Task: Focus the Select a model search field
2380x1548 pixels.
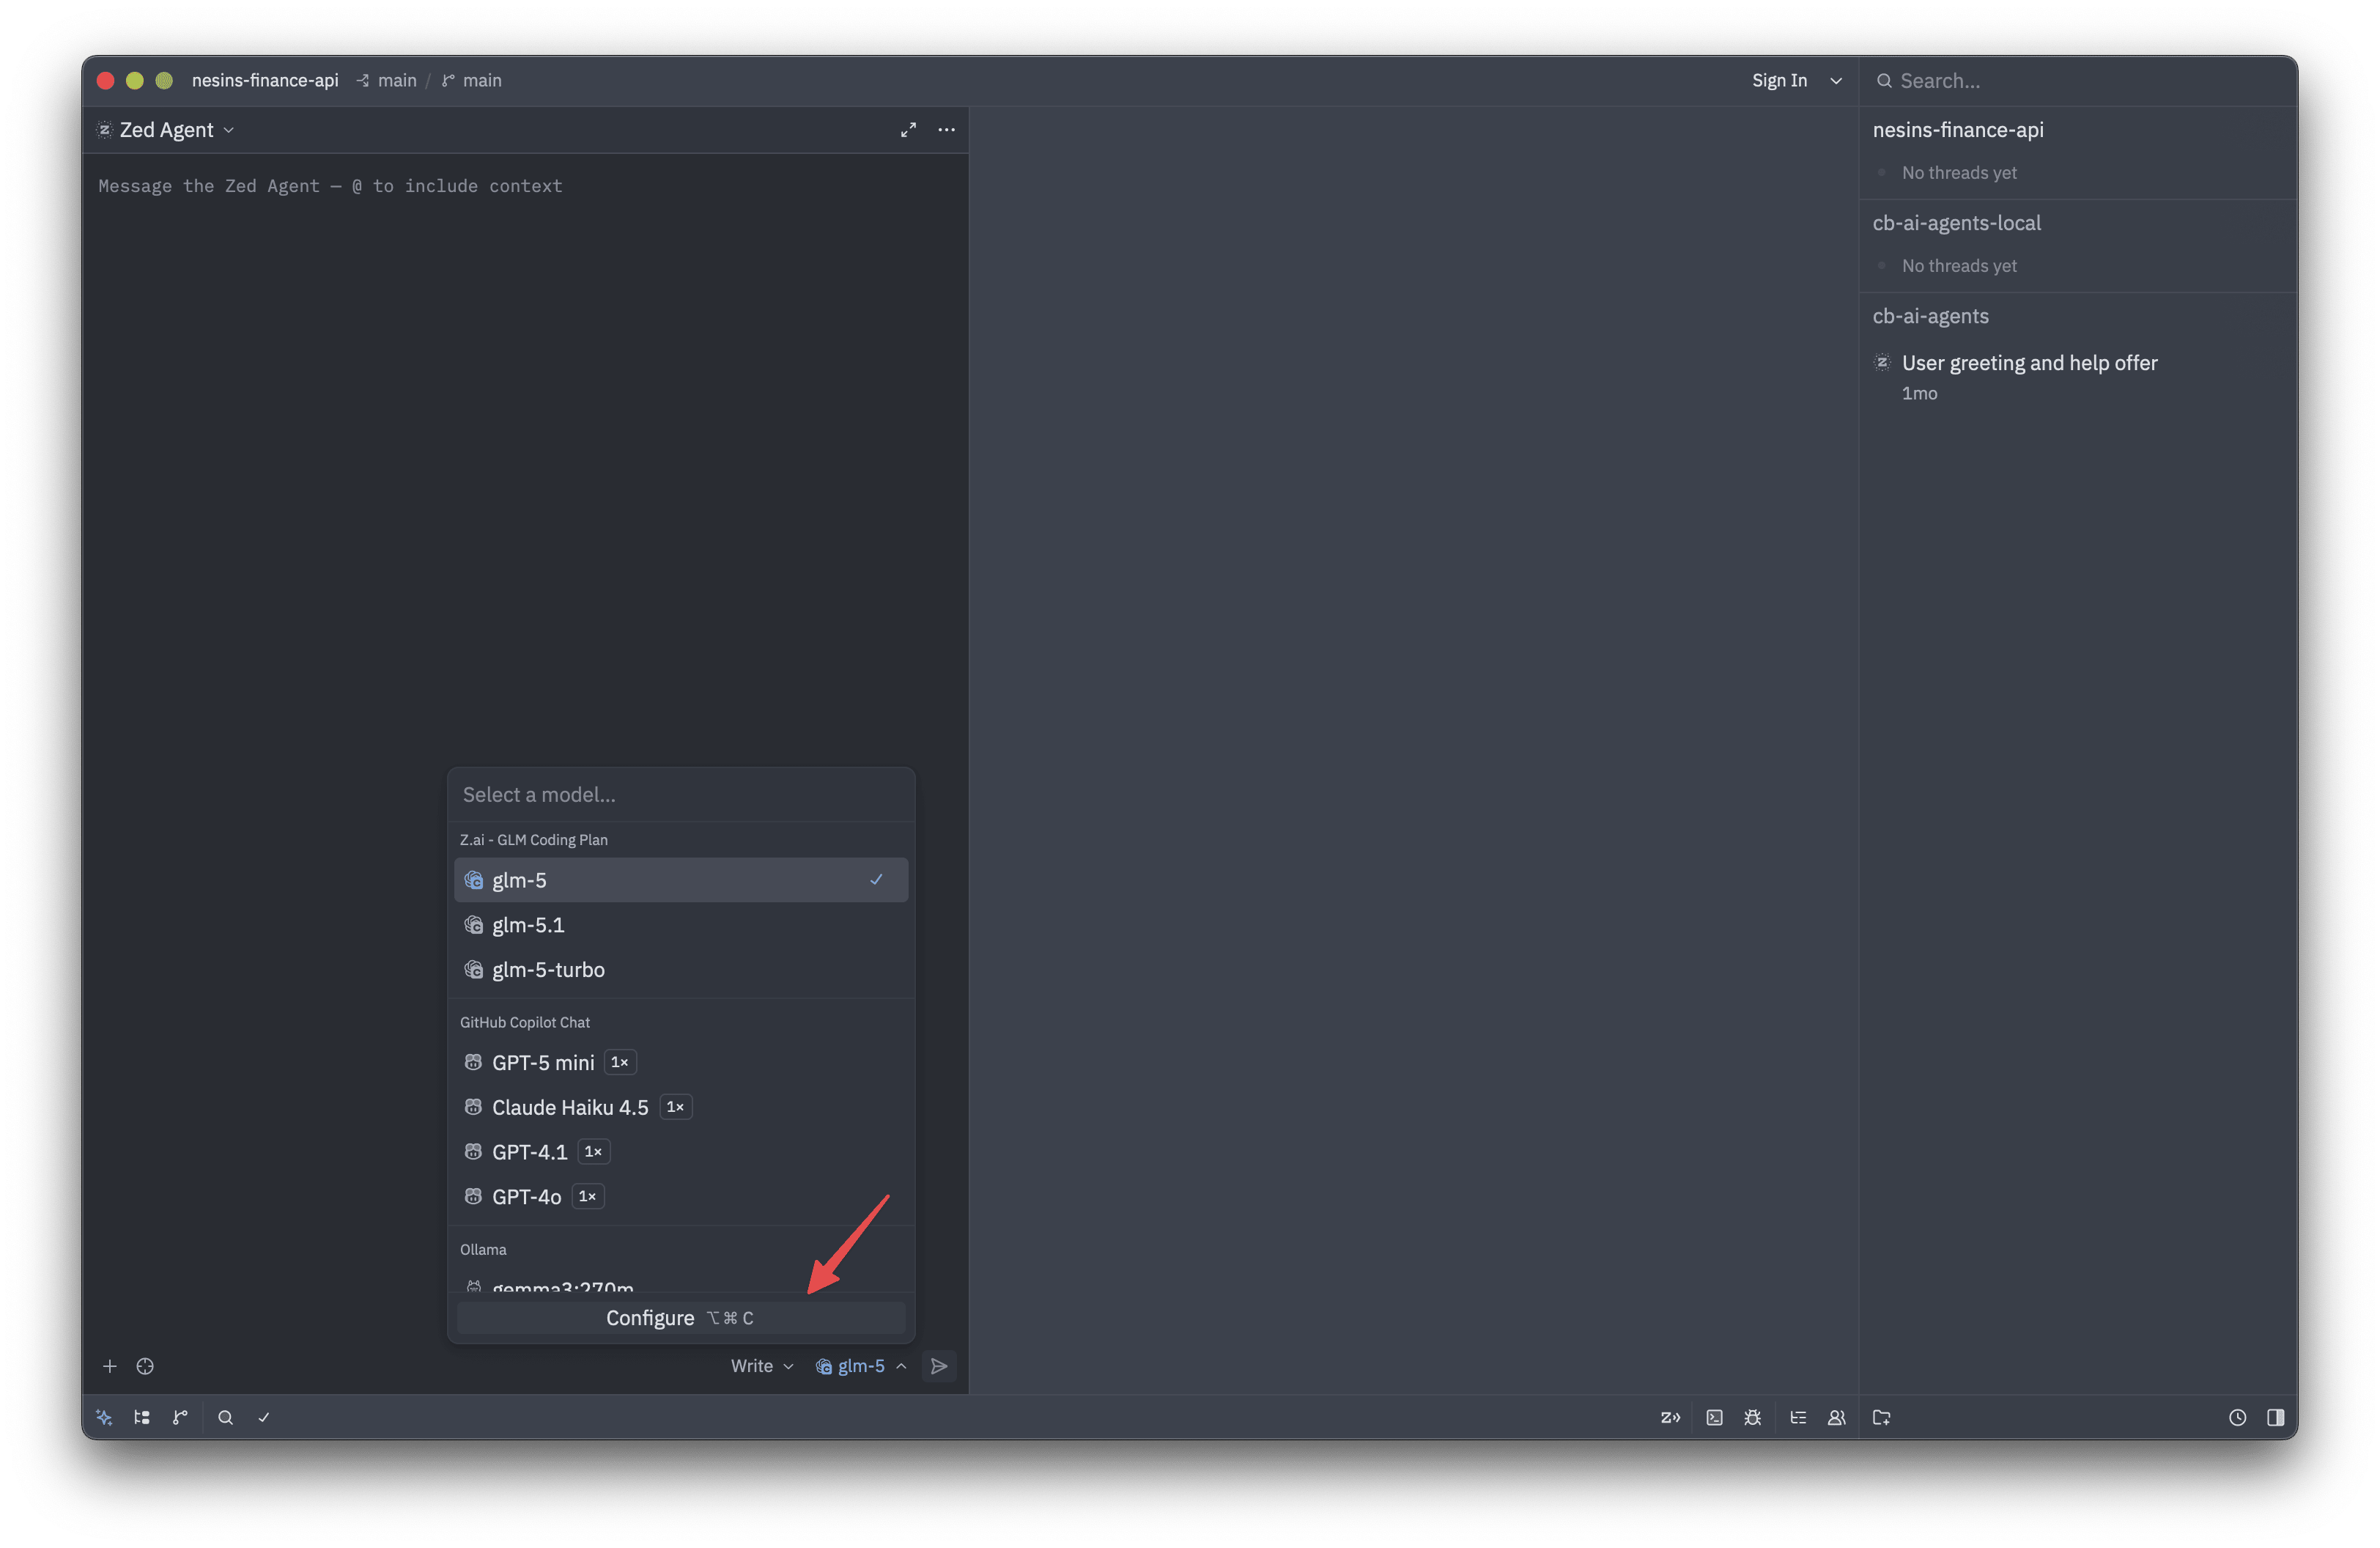Action: tap(681, 795)
